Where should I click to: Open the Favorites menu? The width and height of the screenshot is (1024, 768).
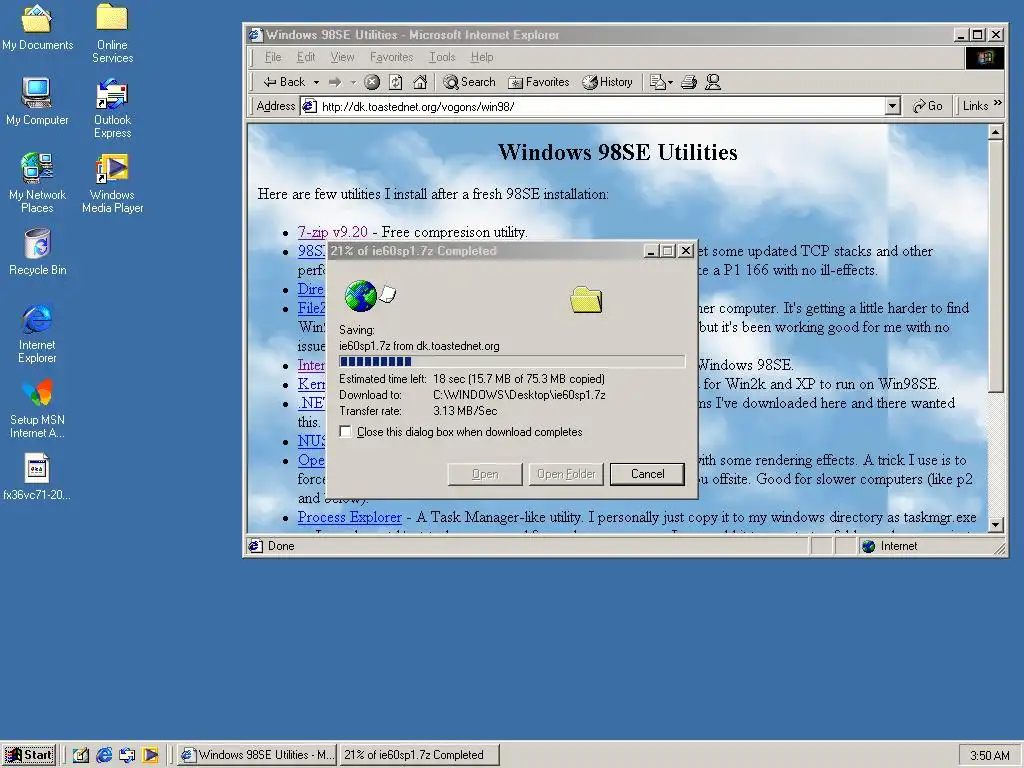pyautogui.click(x=391, y=57)
